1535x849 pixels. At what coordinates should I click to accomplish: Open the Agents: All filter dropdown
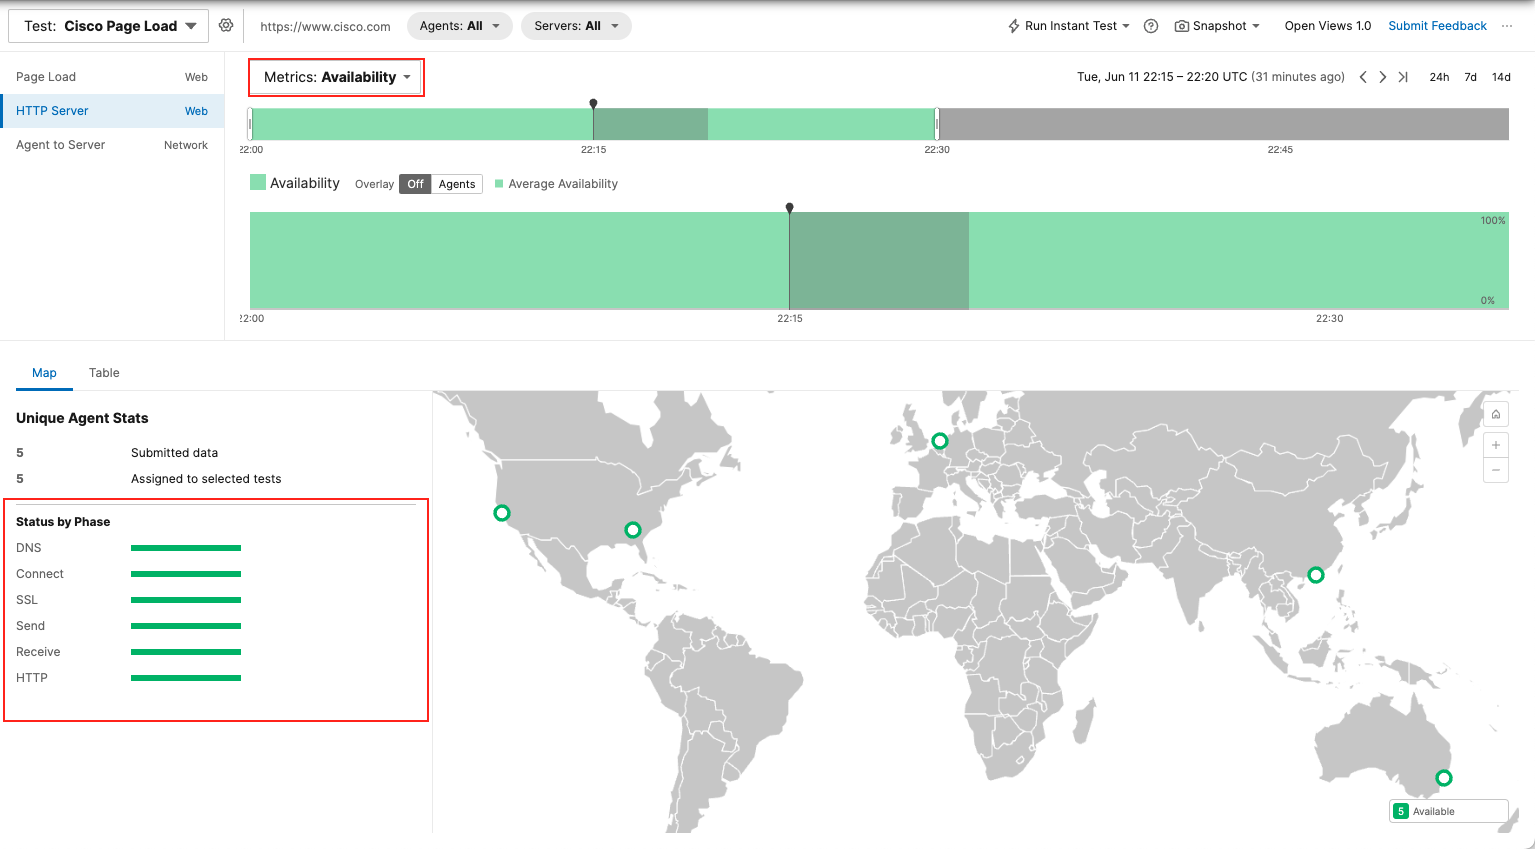(x=460, y=26)
